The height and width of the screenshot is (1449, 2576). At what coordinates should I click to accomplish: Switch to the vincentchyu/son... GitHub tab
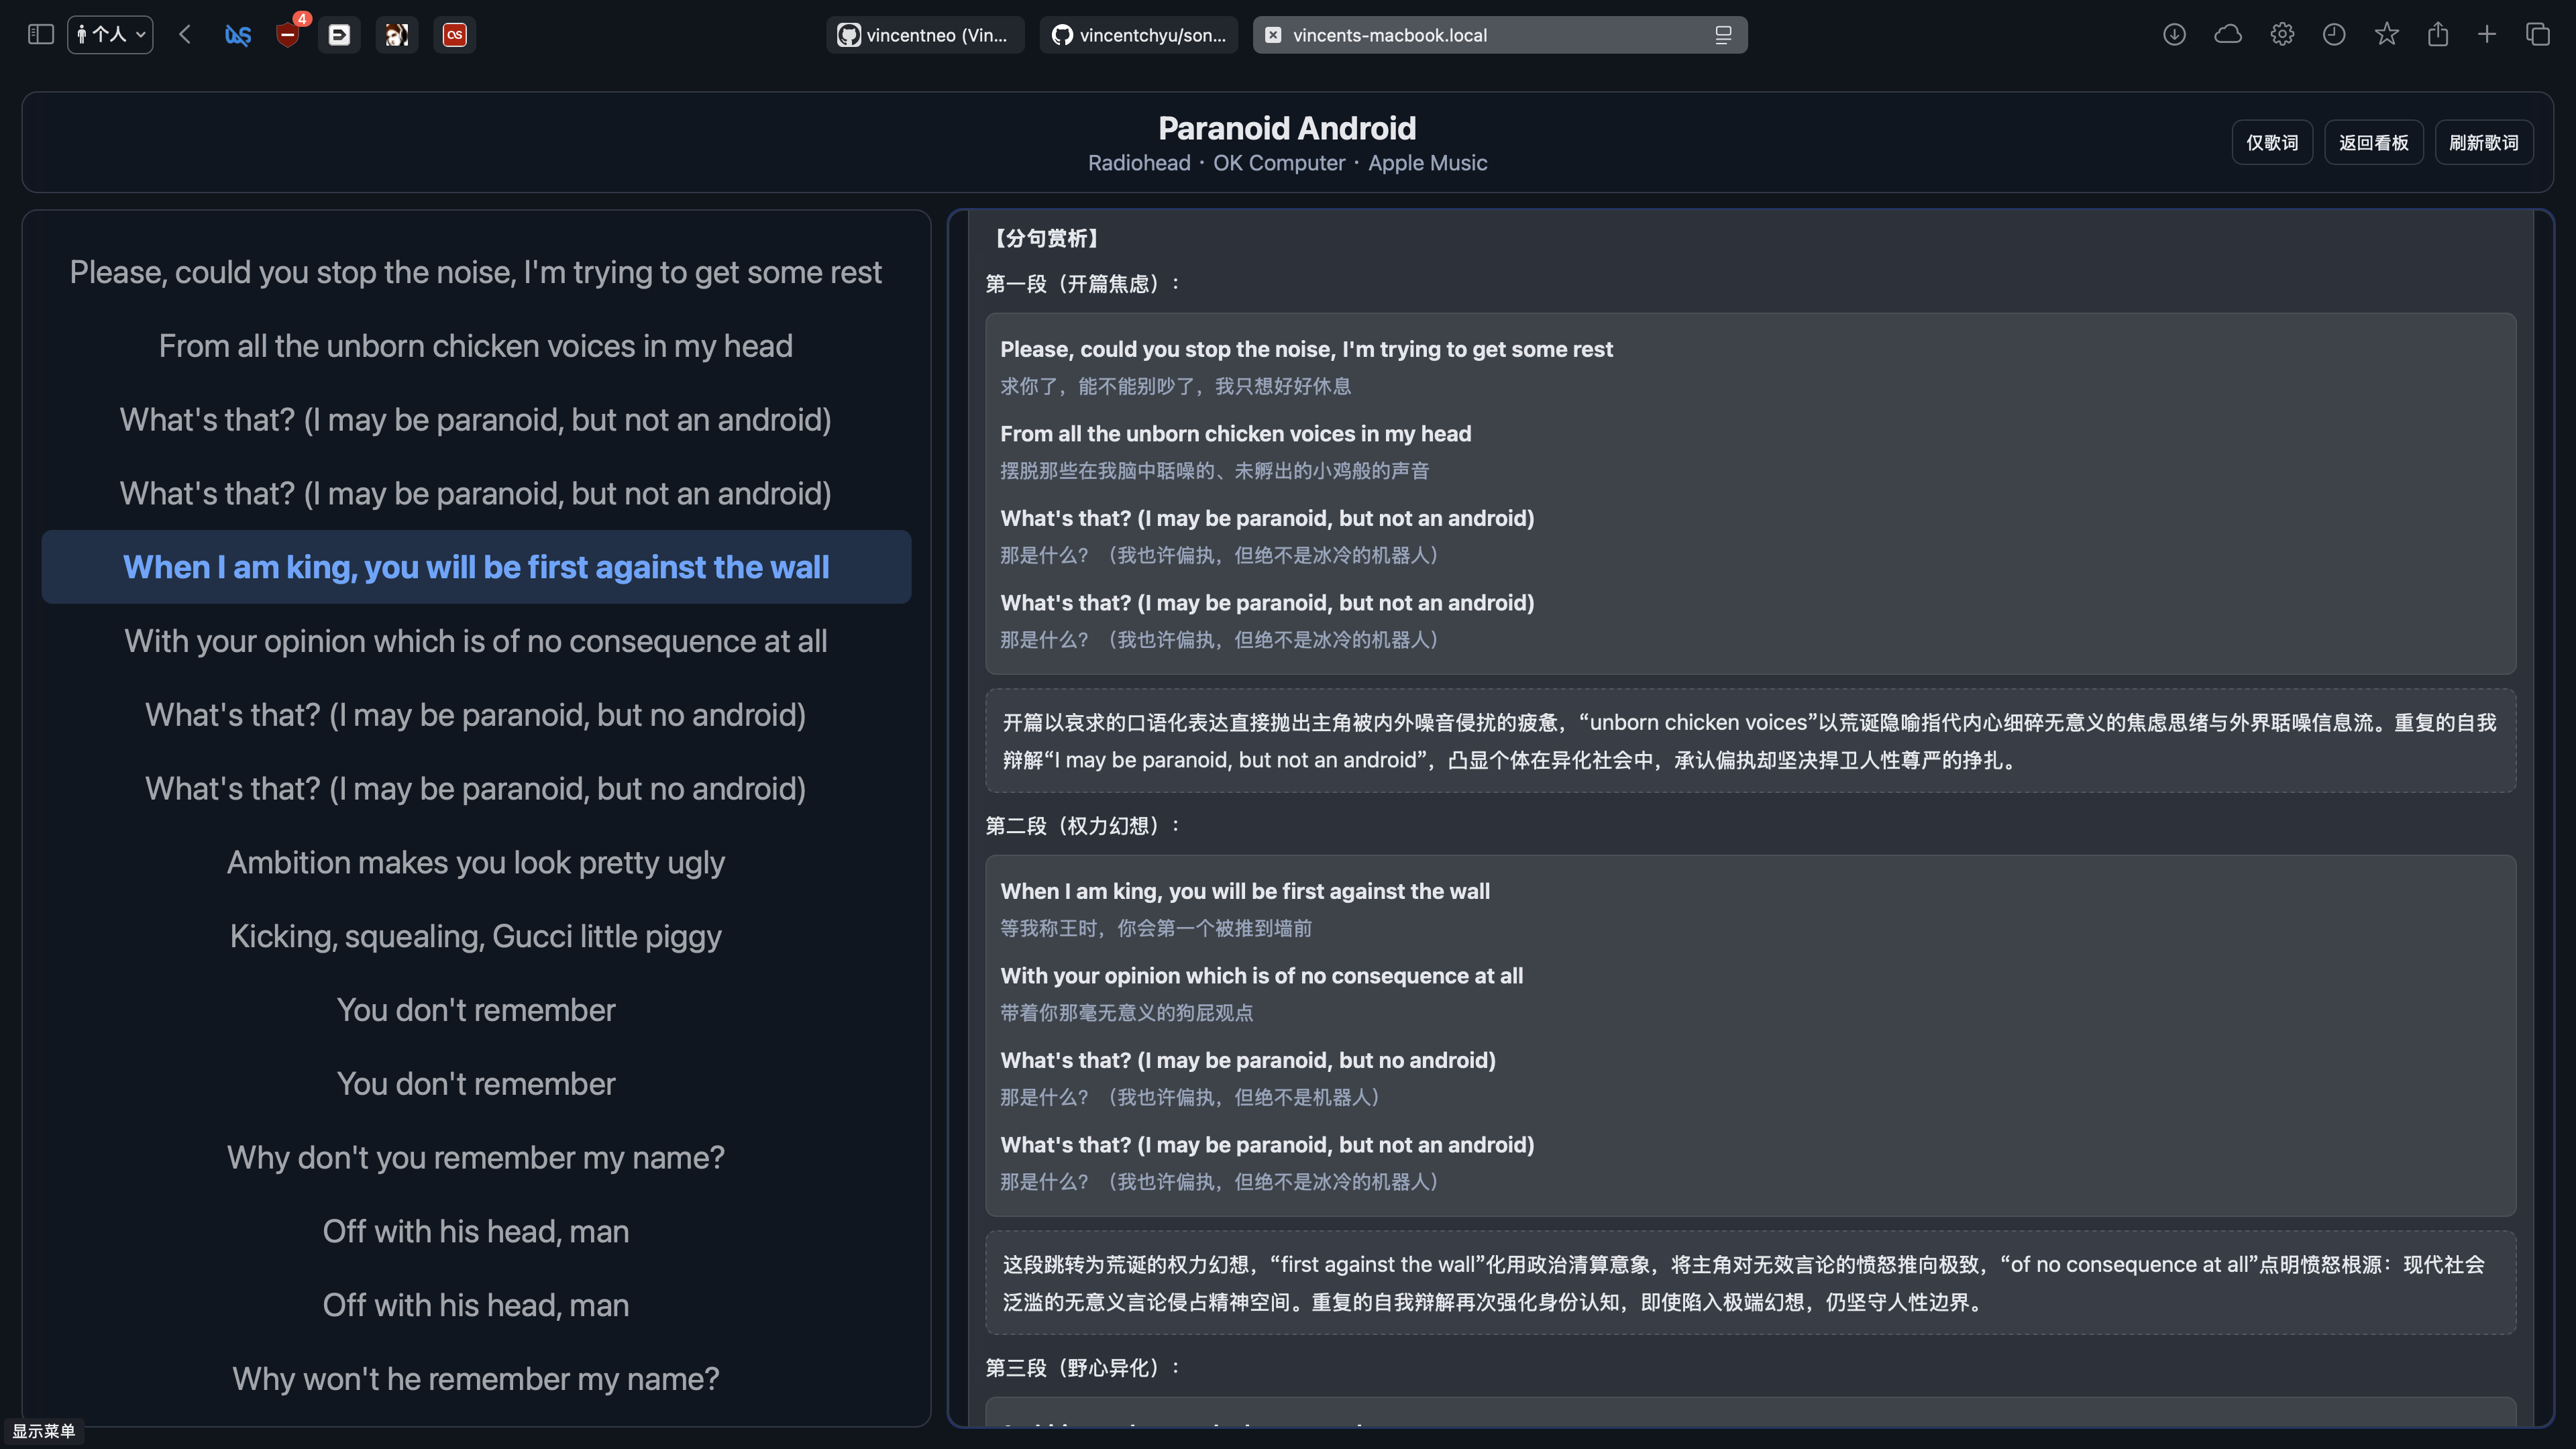[x=1139, y=35]
